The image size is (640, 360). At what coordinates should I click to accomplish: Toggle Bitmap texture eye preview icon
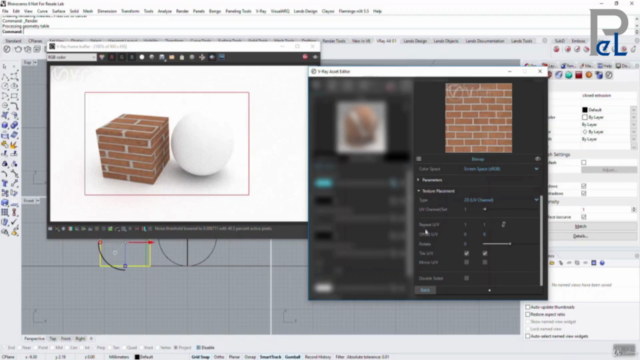[538, 159]
